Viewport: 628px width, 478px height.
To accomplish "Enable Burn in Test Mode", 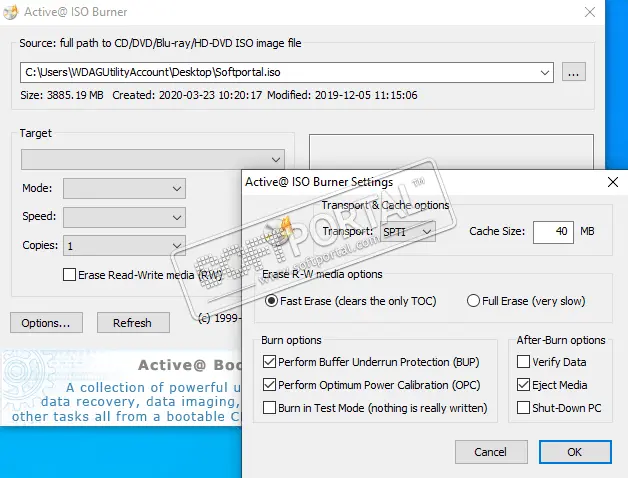I will (269, 408).
